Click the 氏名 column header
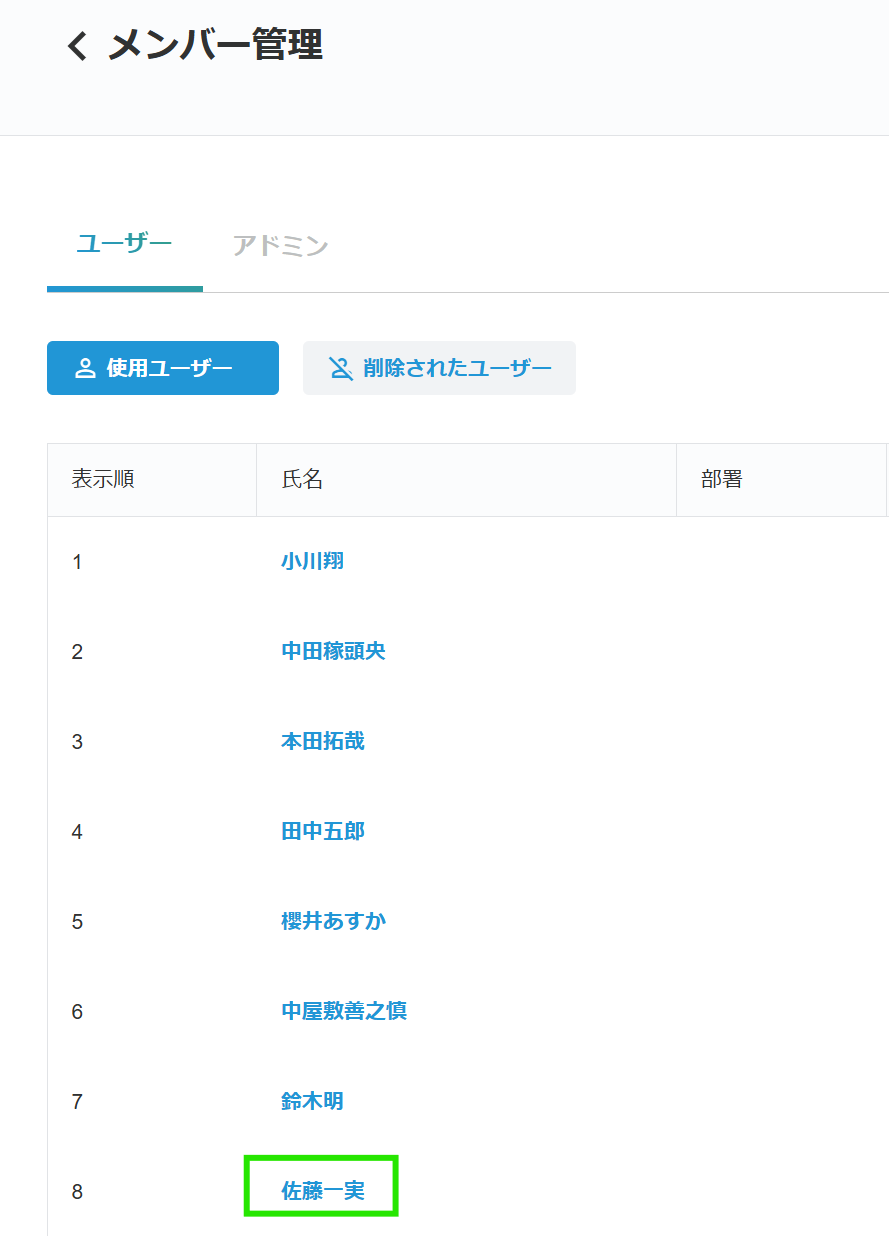This screenshot has width=889, height=1236. (x=299, y=479)
